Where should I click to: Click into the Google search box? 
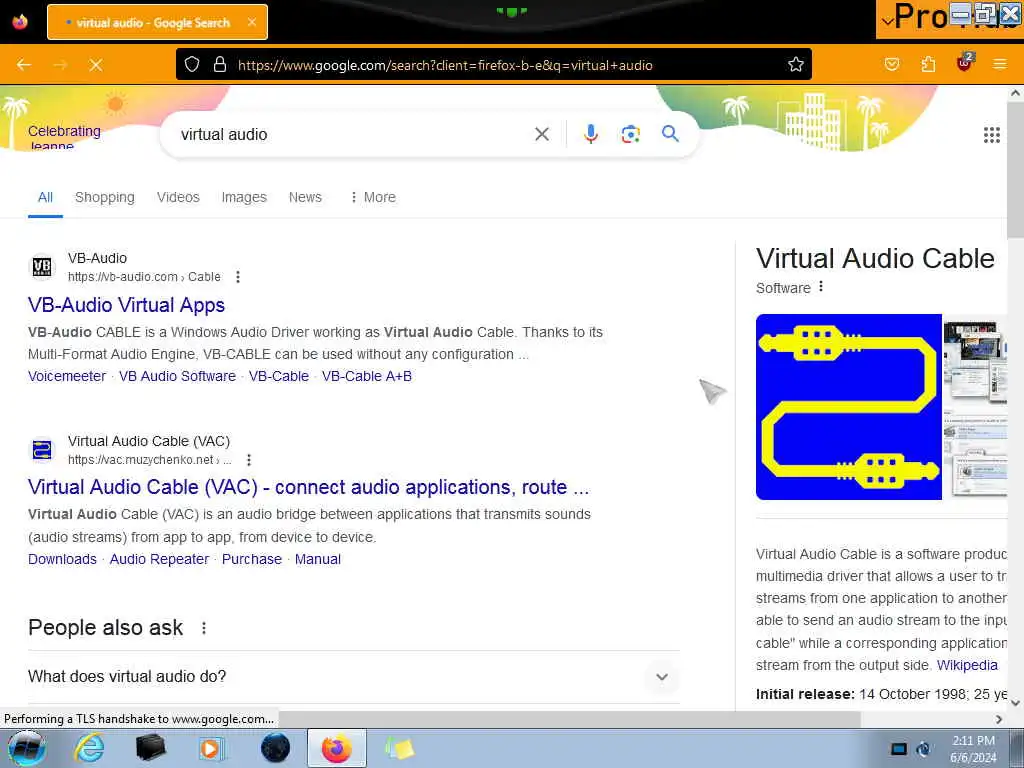coord(353,135)
